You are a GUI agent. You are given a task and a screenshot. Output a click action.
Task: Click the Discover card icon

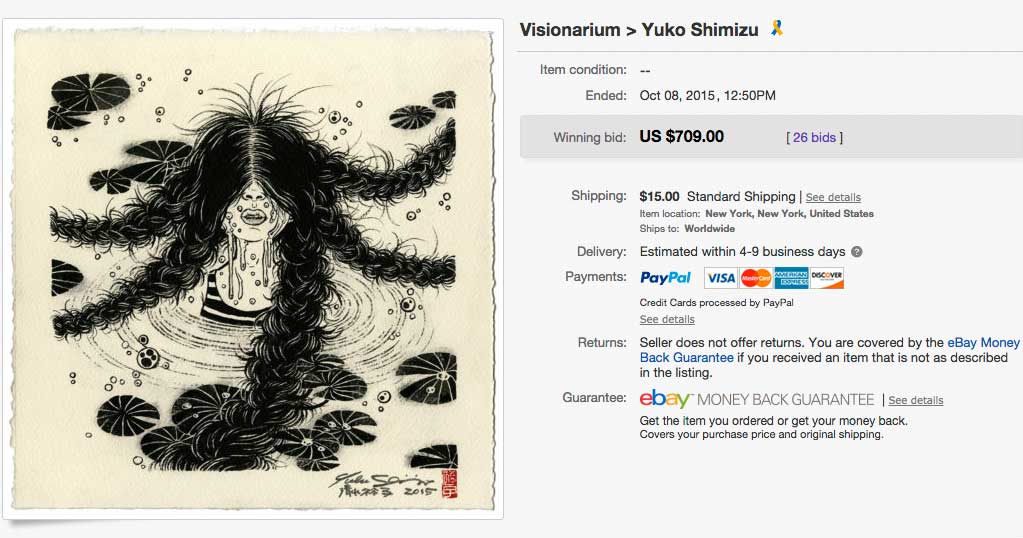[827, 278]
